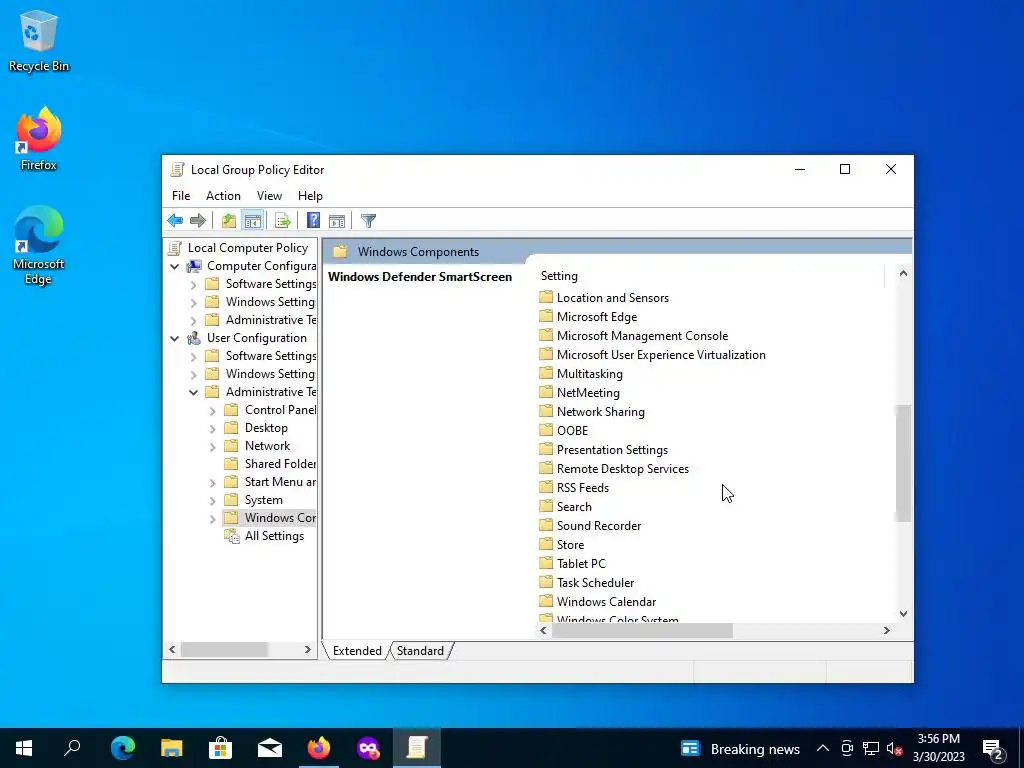Viewport: 1024px width, 768px height.
Task: Select RSS Feeds folder
Action: [x=583, y=488]
